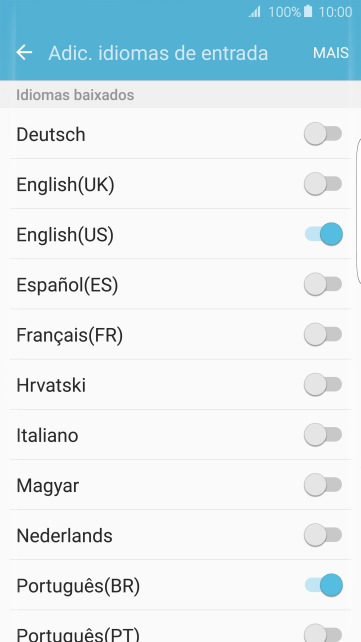Enable Español(ES) language switch
This screenshot has height=642, width=361.
pos(323,285)
